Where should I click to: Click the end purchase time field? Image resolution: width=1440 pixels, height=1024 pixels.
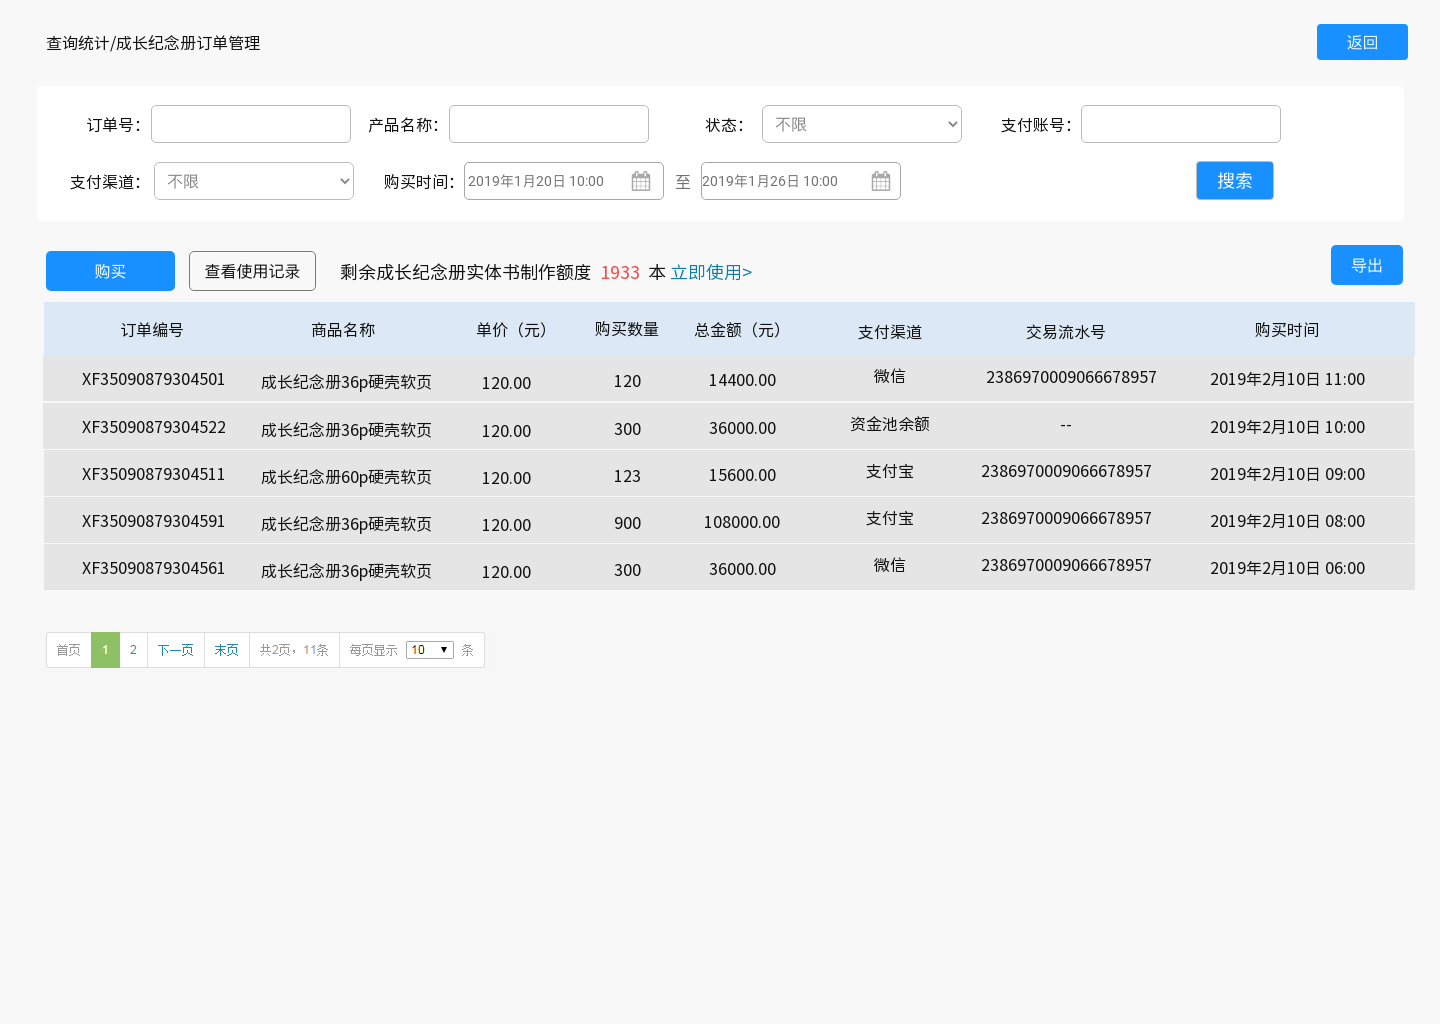(801, 181)
